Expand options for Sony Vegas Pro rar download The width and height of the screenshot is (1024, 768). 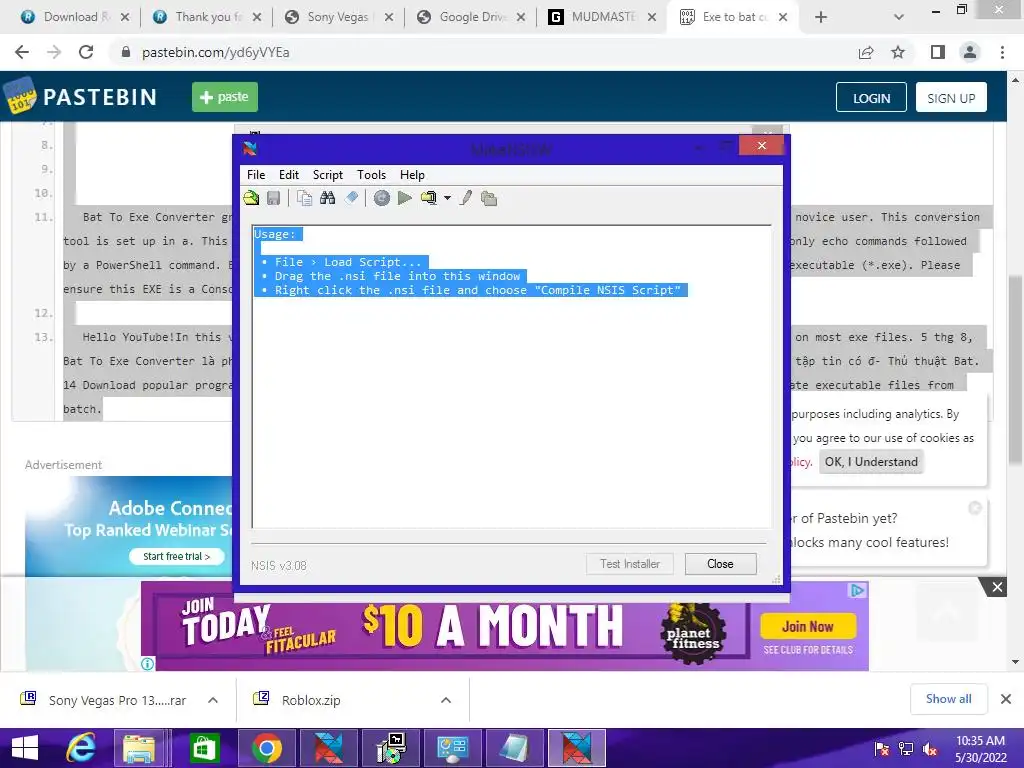pos(213,700)
